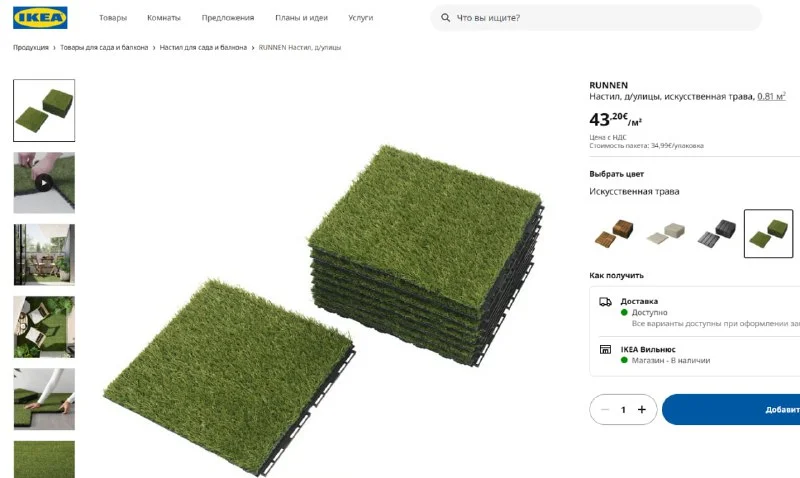This screenshot has width=800, height=478.
Task: Select the brown wood decking color
Action: coord(614,234)
